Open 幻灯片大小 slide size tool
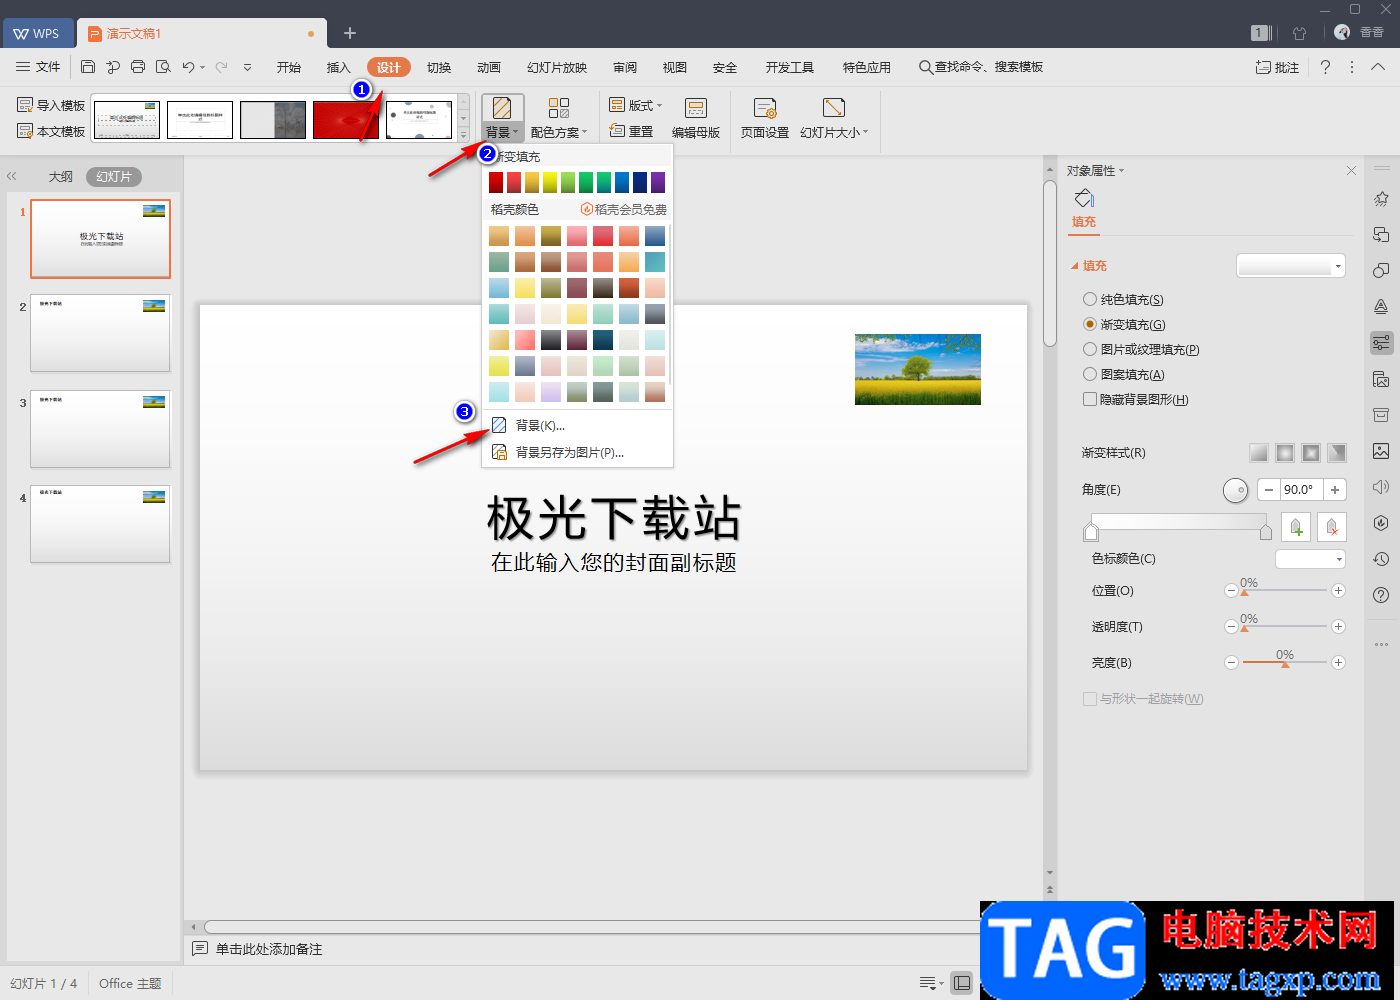The image size is (1400, 1000). 834,118
